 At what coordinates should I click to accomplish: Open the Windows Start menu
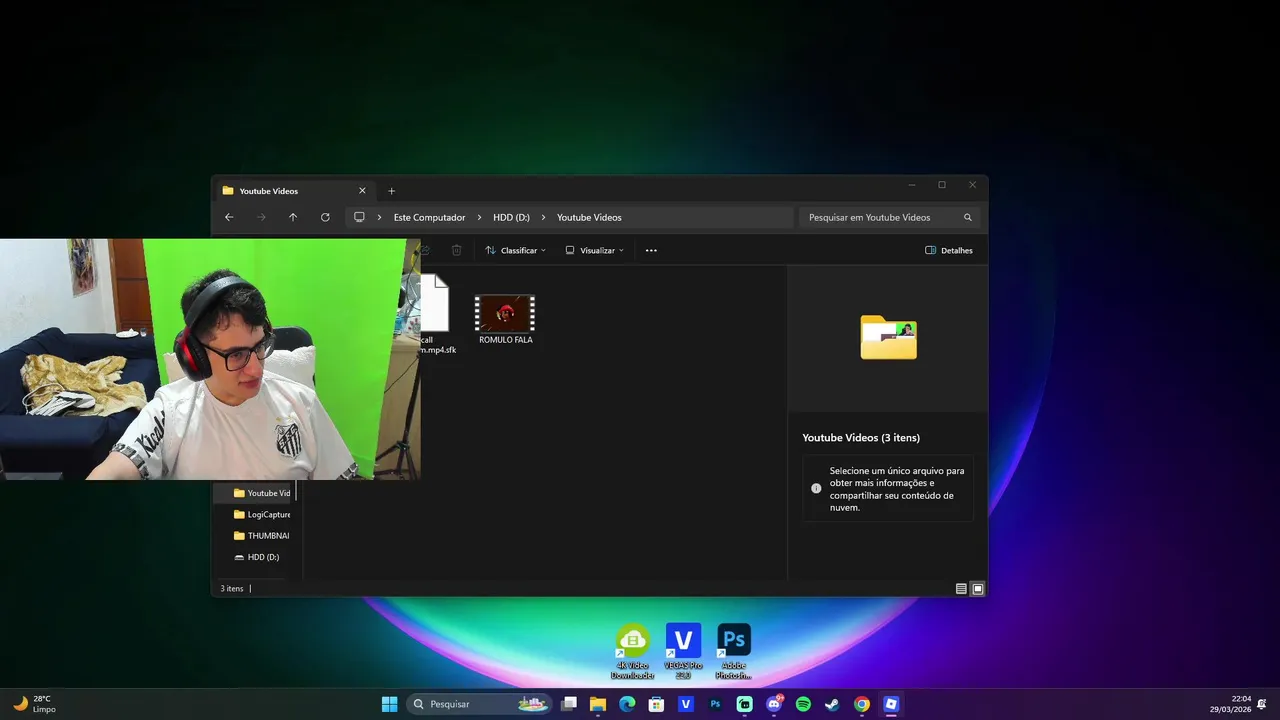pos(389,704)
